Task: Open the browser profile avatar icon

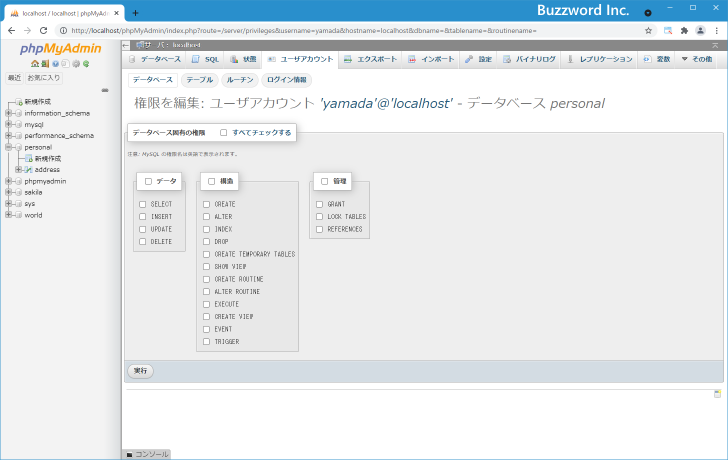Action: pyautogui.click(x=700, y=31)
